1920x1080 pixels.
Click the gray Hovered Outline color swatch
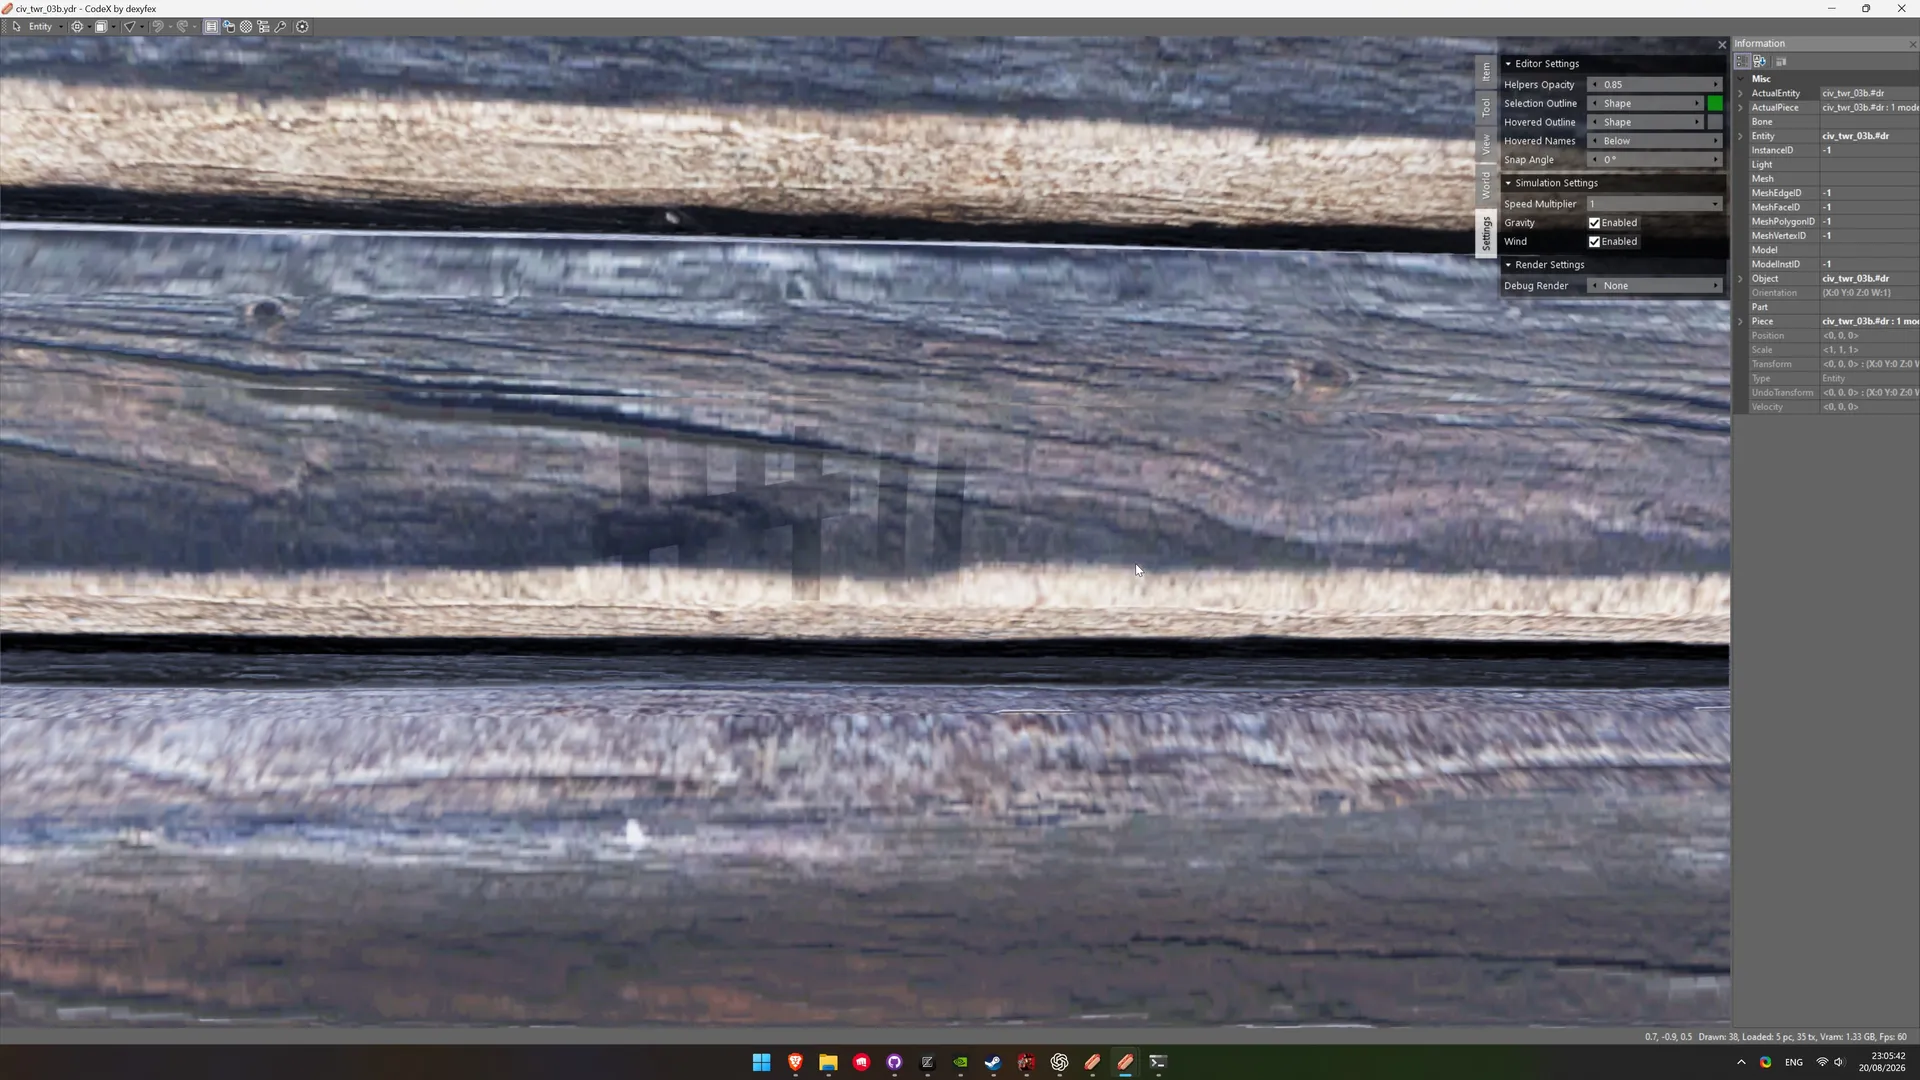coord(1715,122)
